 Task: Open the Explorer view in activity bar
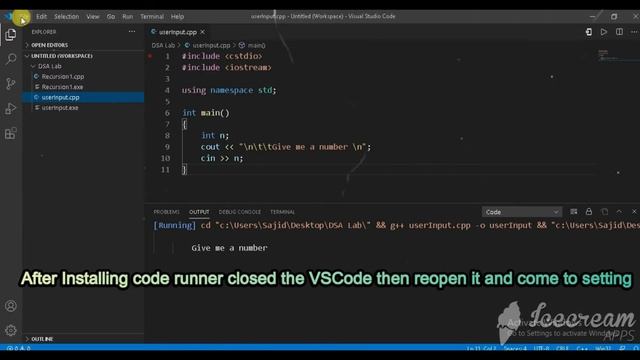click(11, 35)
